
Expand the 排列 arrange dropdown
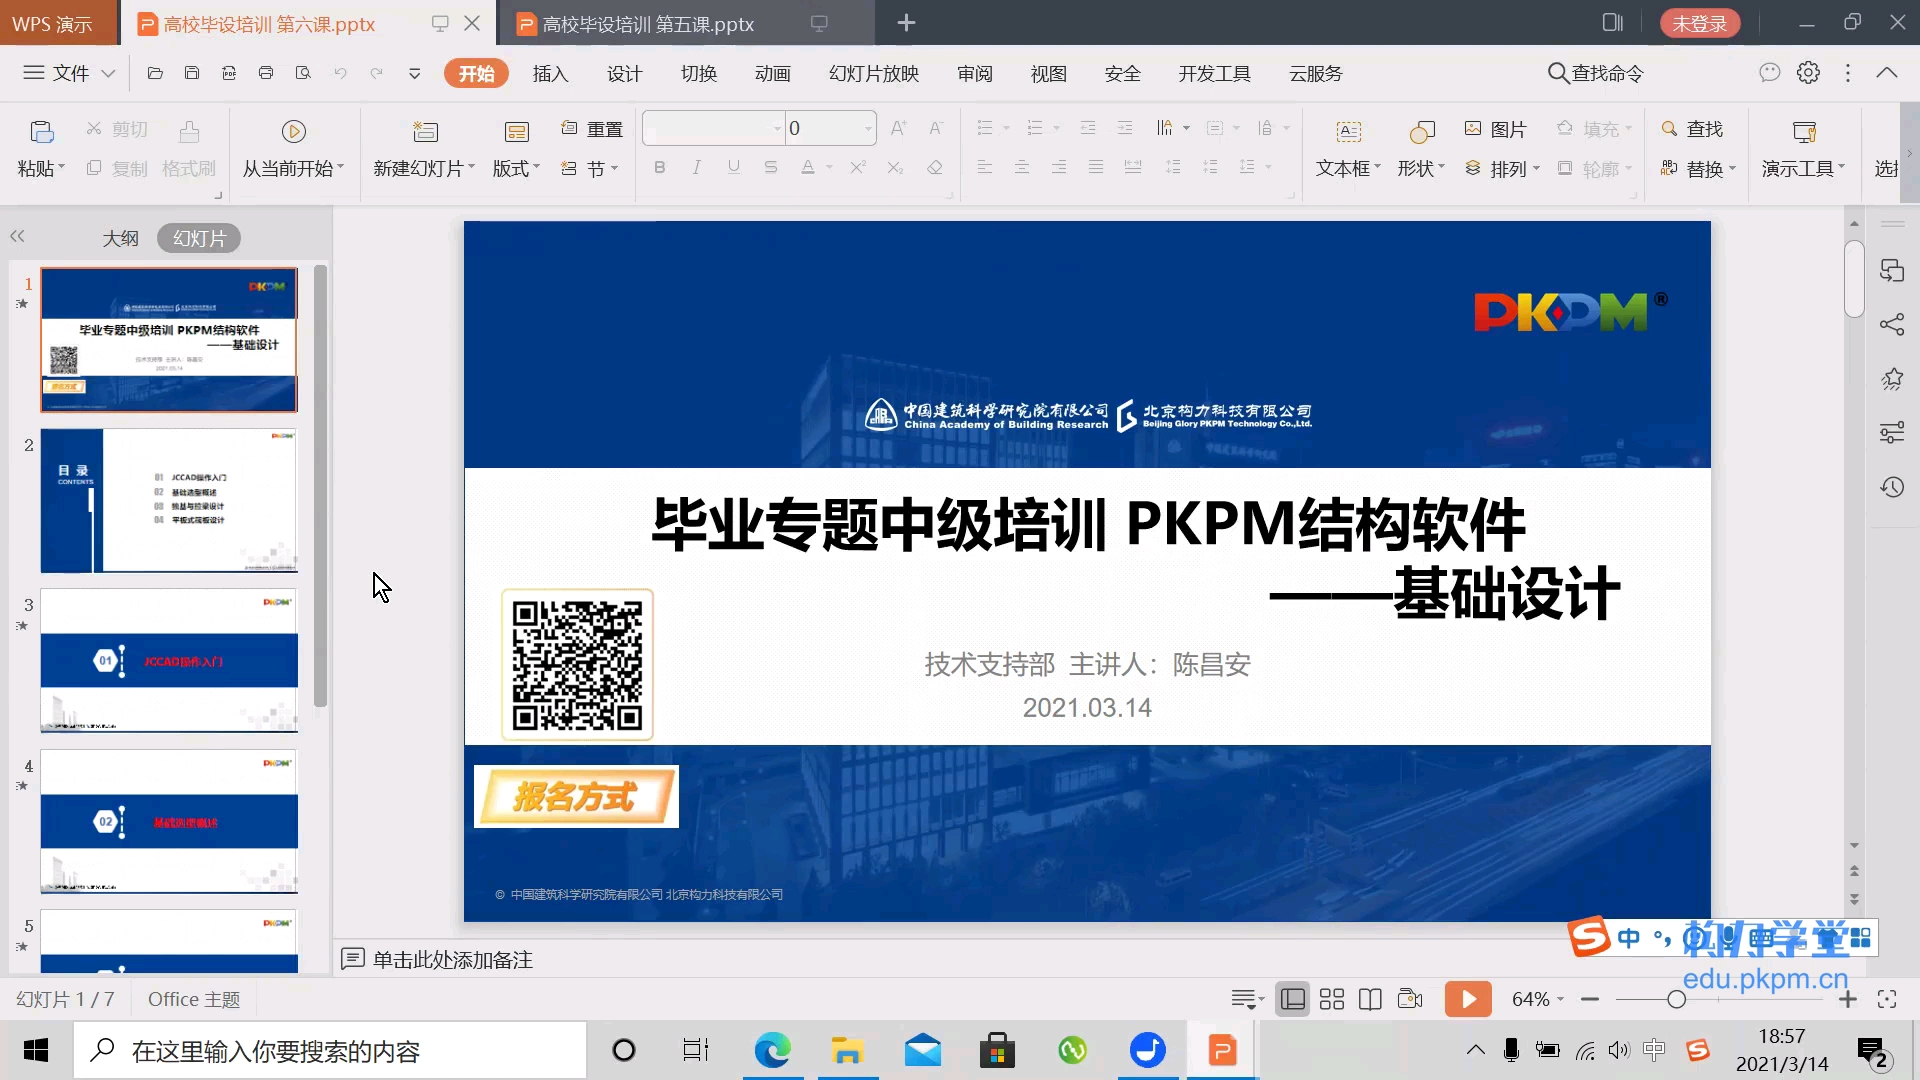(x=1502, y=169)
